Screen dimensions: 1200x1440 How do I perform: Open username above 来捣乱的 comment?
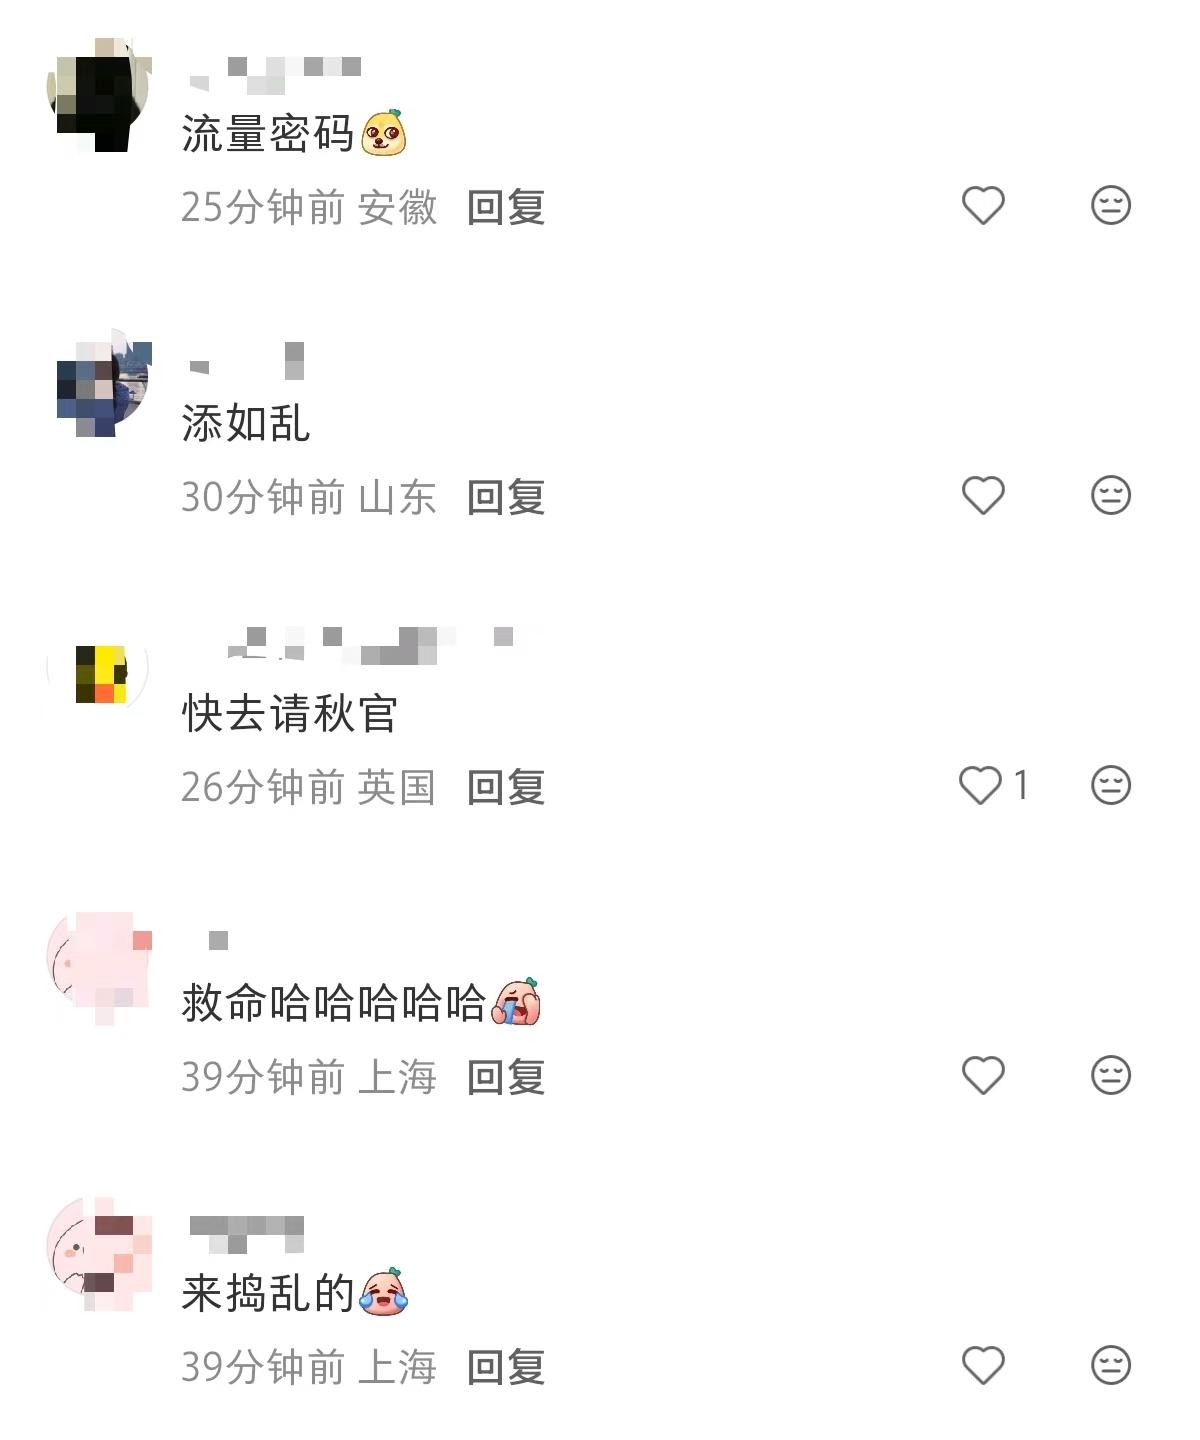pyautogui.click(x=247, y=1234)
